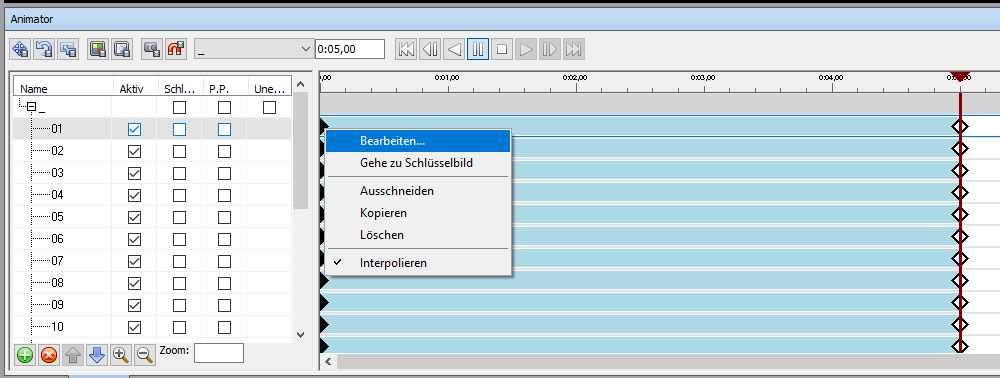
Task: Click the tree list scroll down arrow
Action: [301, 334]
